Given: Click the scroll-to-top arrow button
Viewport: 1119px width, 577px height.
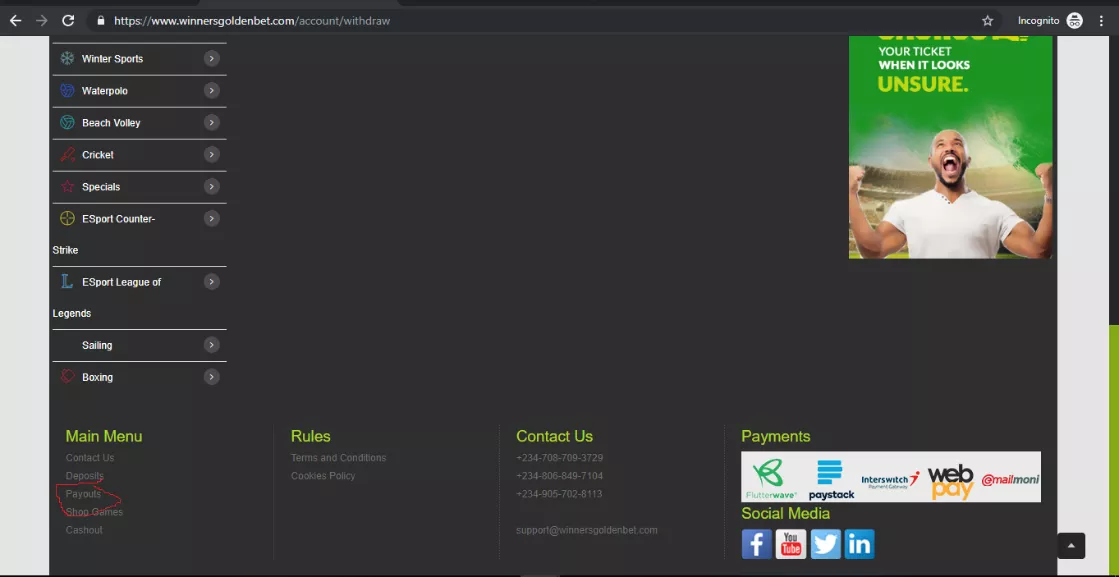Looking at the screenshot, I should [1071, 546].
